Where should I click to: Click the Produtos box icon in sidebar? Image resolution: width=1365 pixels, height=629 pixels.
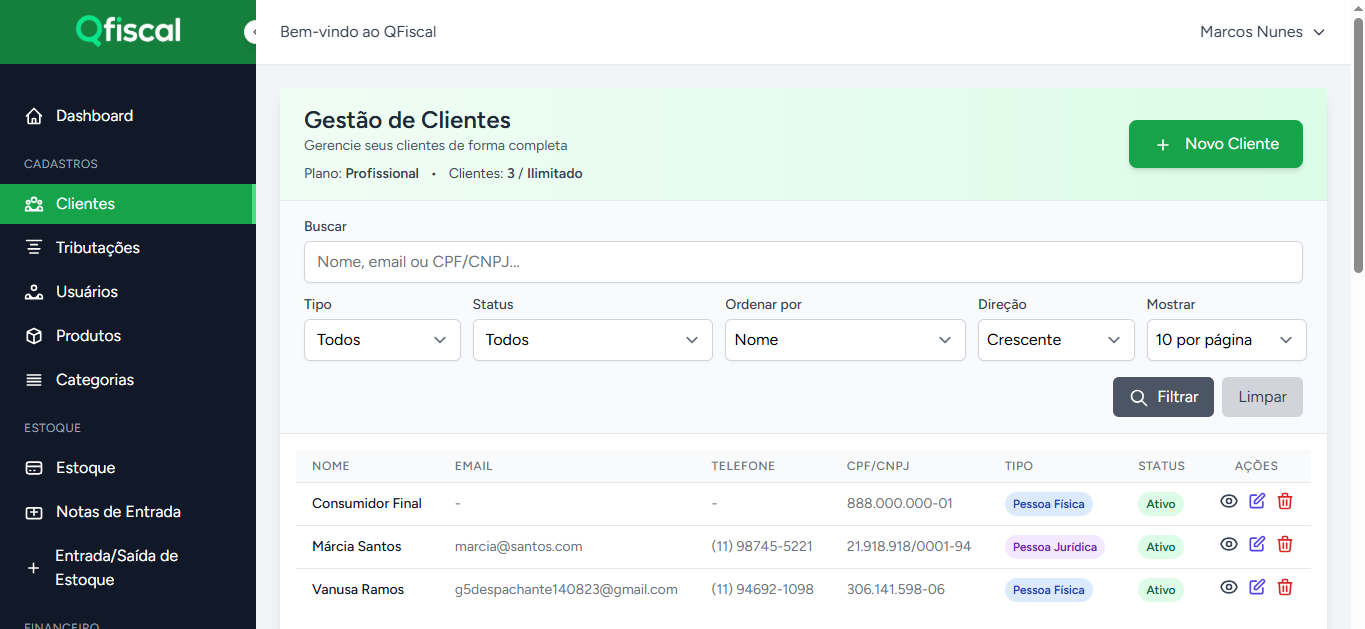[34, 336]
